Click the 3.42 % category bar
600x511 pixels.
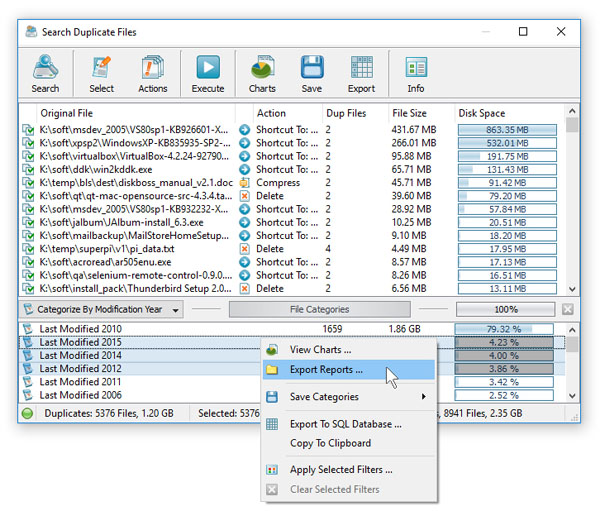[504, 382]
